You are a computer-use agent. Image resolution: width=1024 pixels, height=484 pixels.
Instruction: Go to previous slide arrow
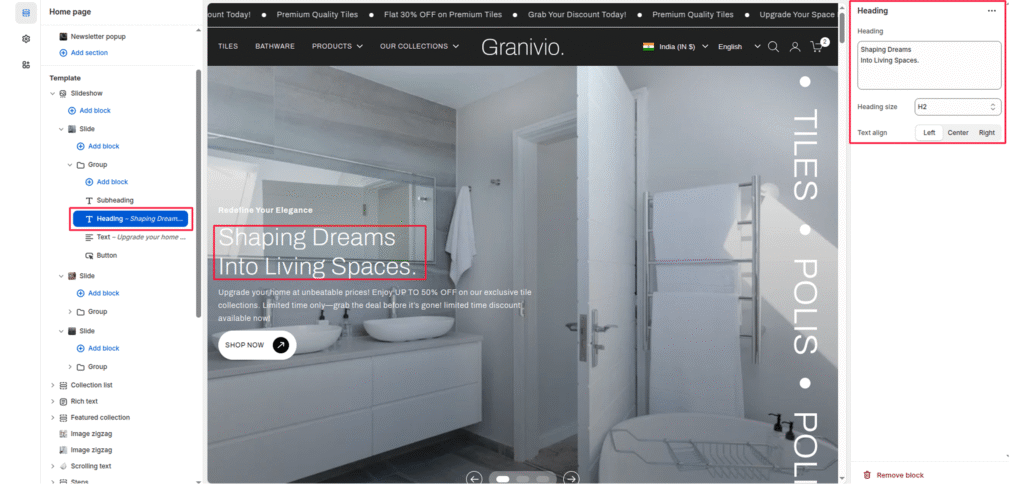point(475,478)
